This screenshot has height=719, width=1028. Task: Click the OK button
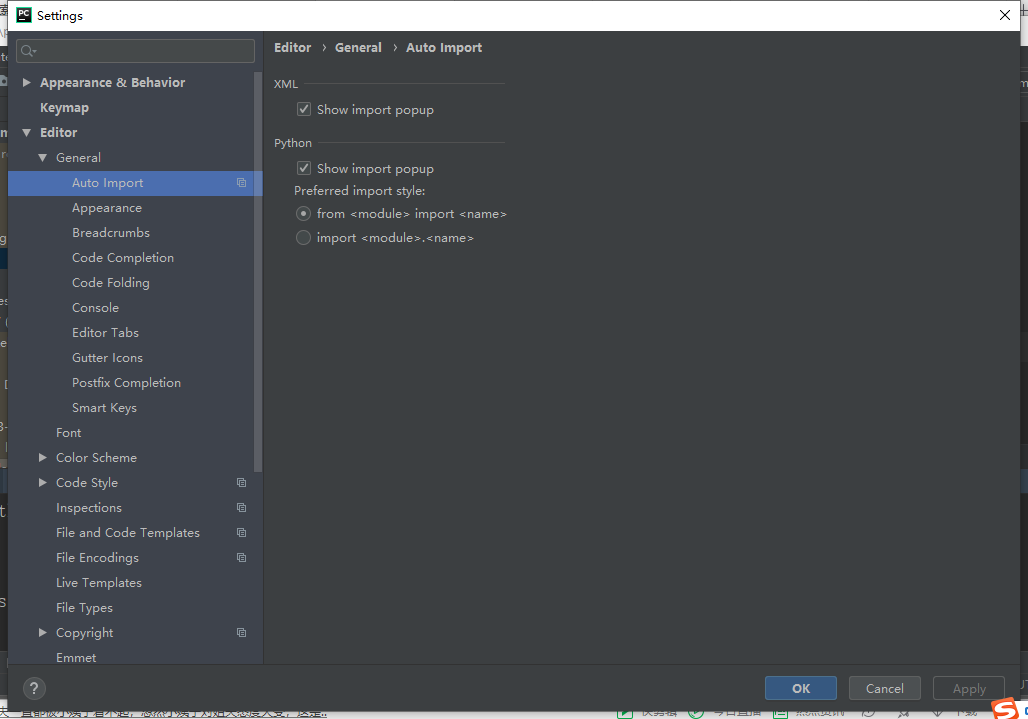801,688
